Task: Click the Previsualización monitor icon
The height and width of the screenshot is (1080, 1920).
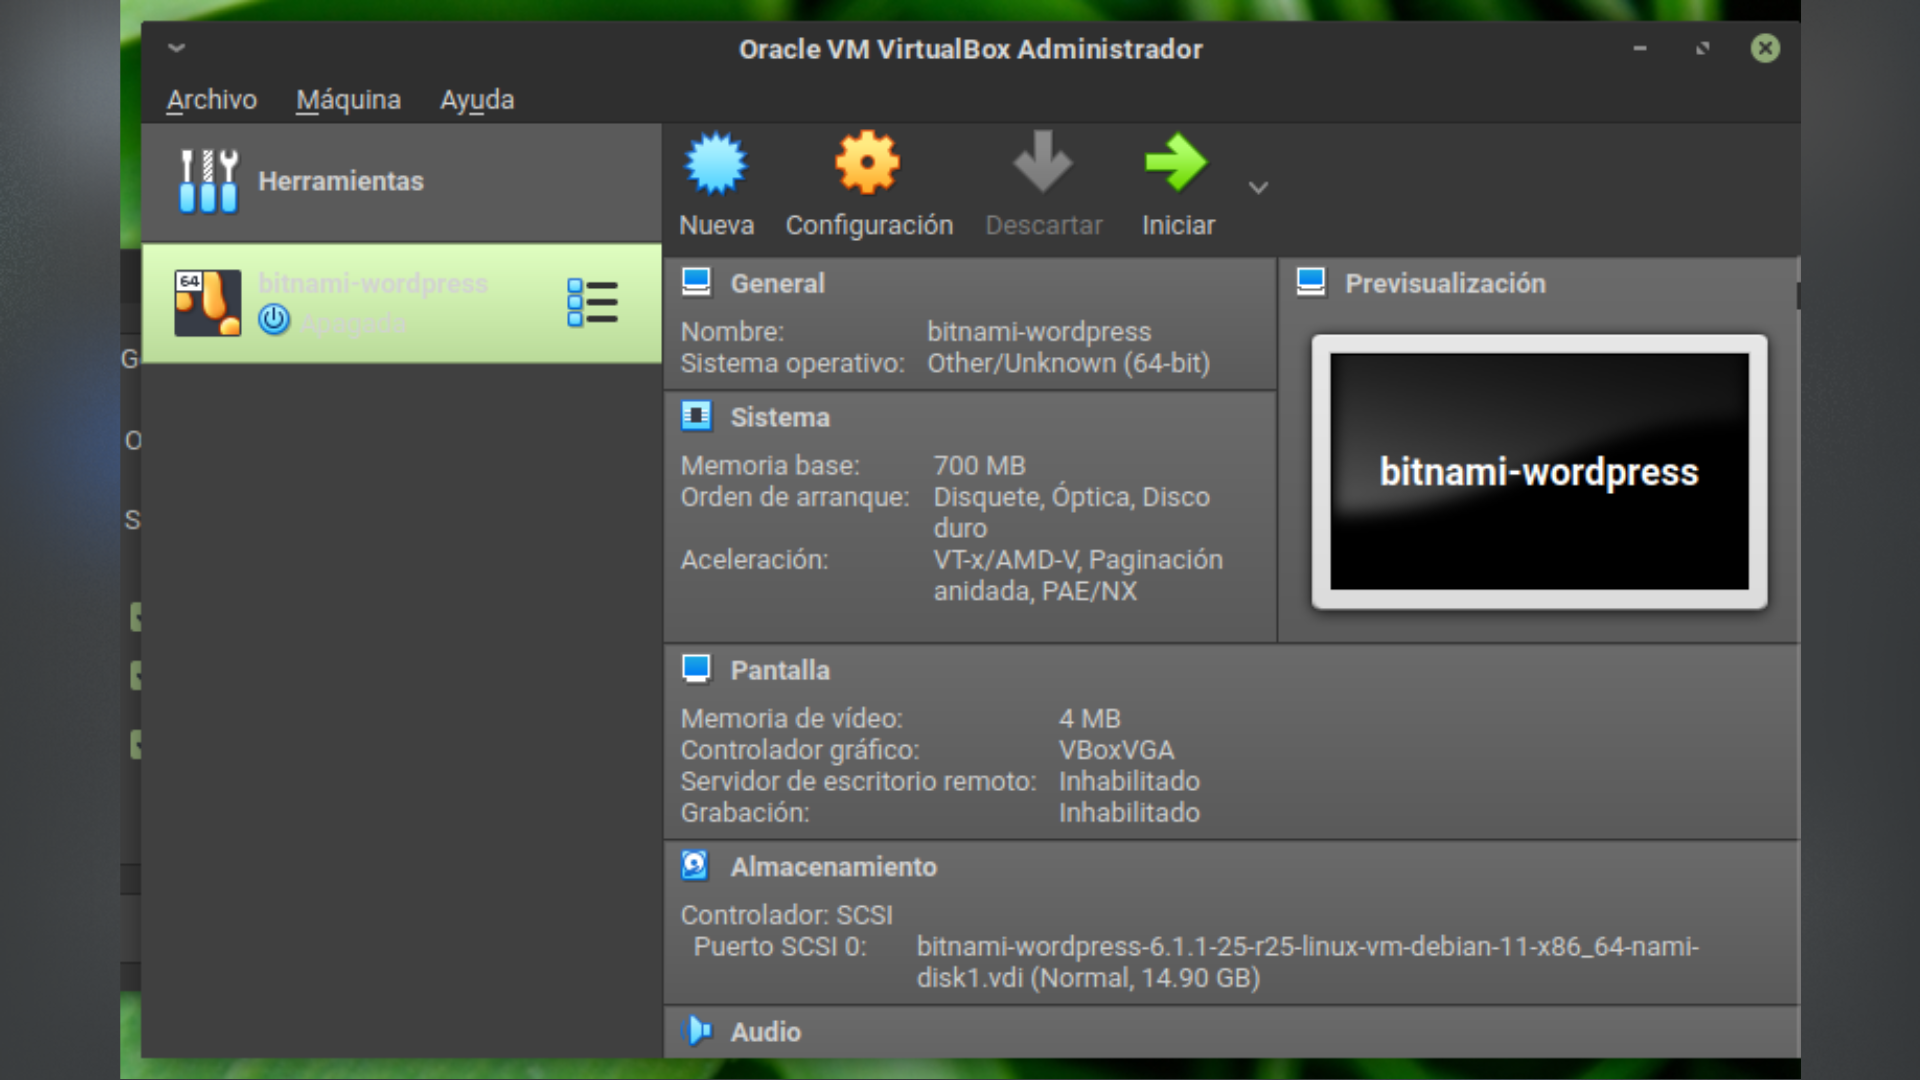Action: [x=1311, y=283]
